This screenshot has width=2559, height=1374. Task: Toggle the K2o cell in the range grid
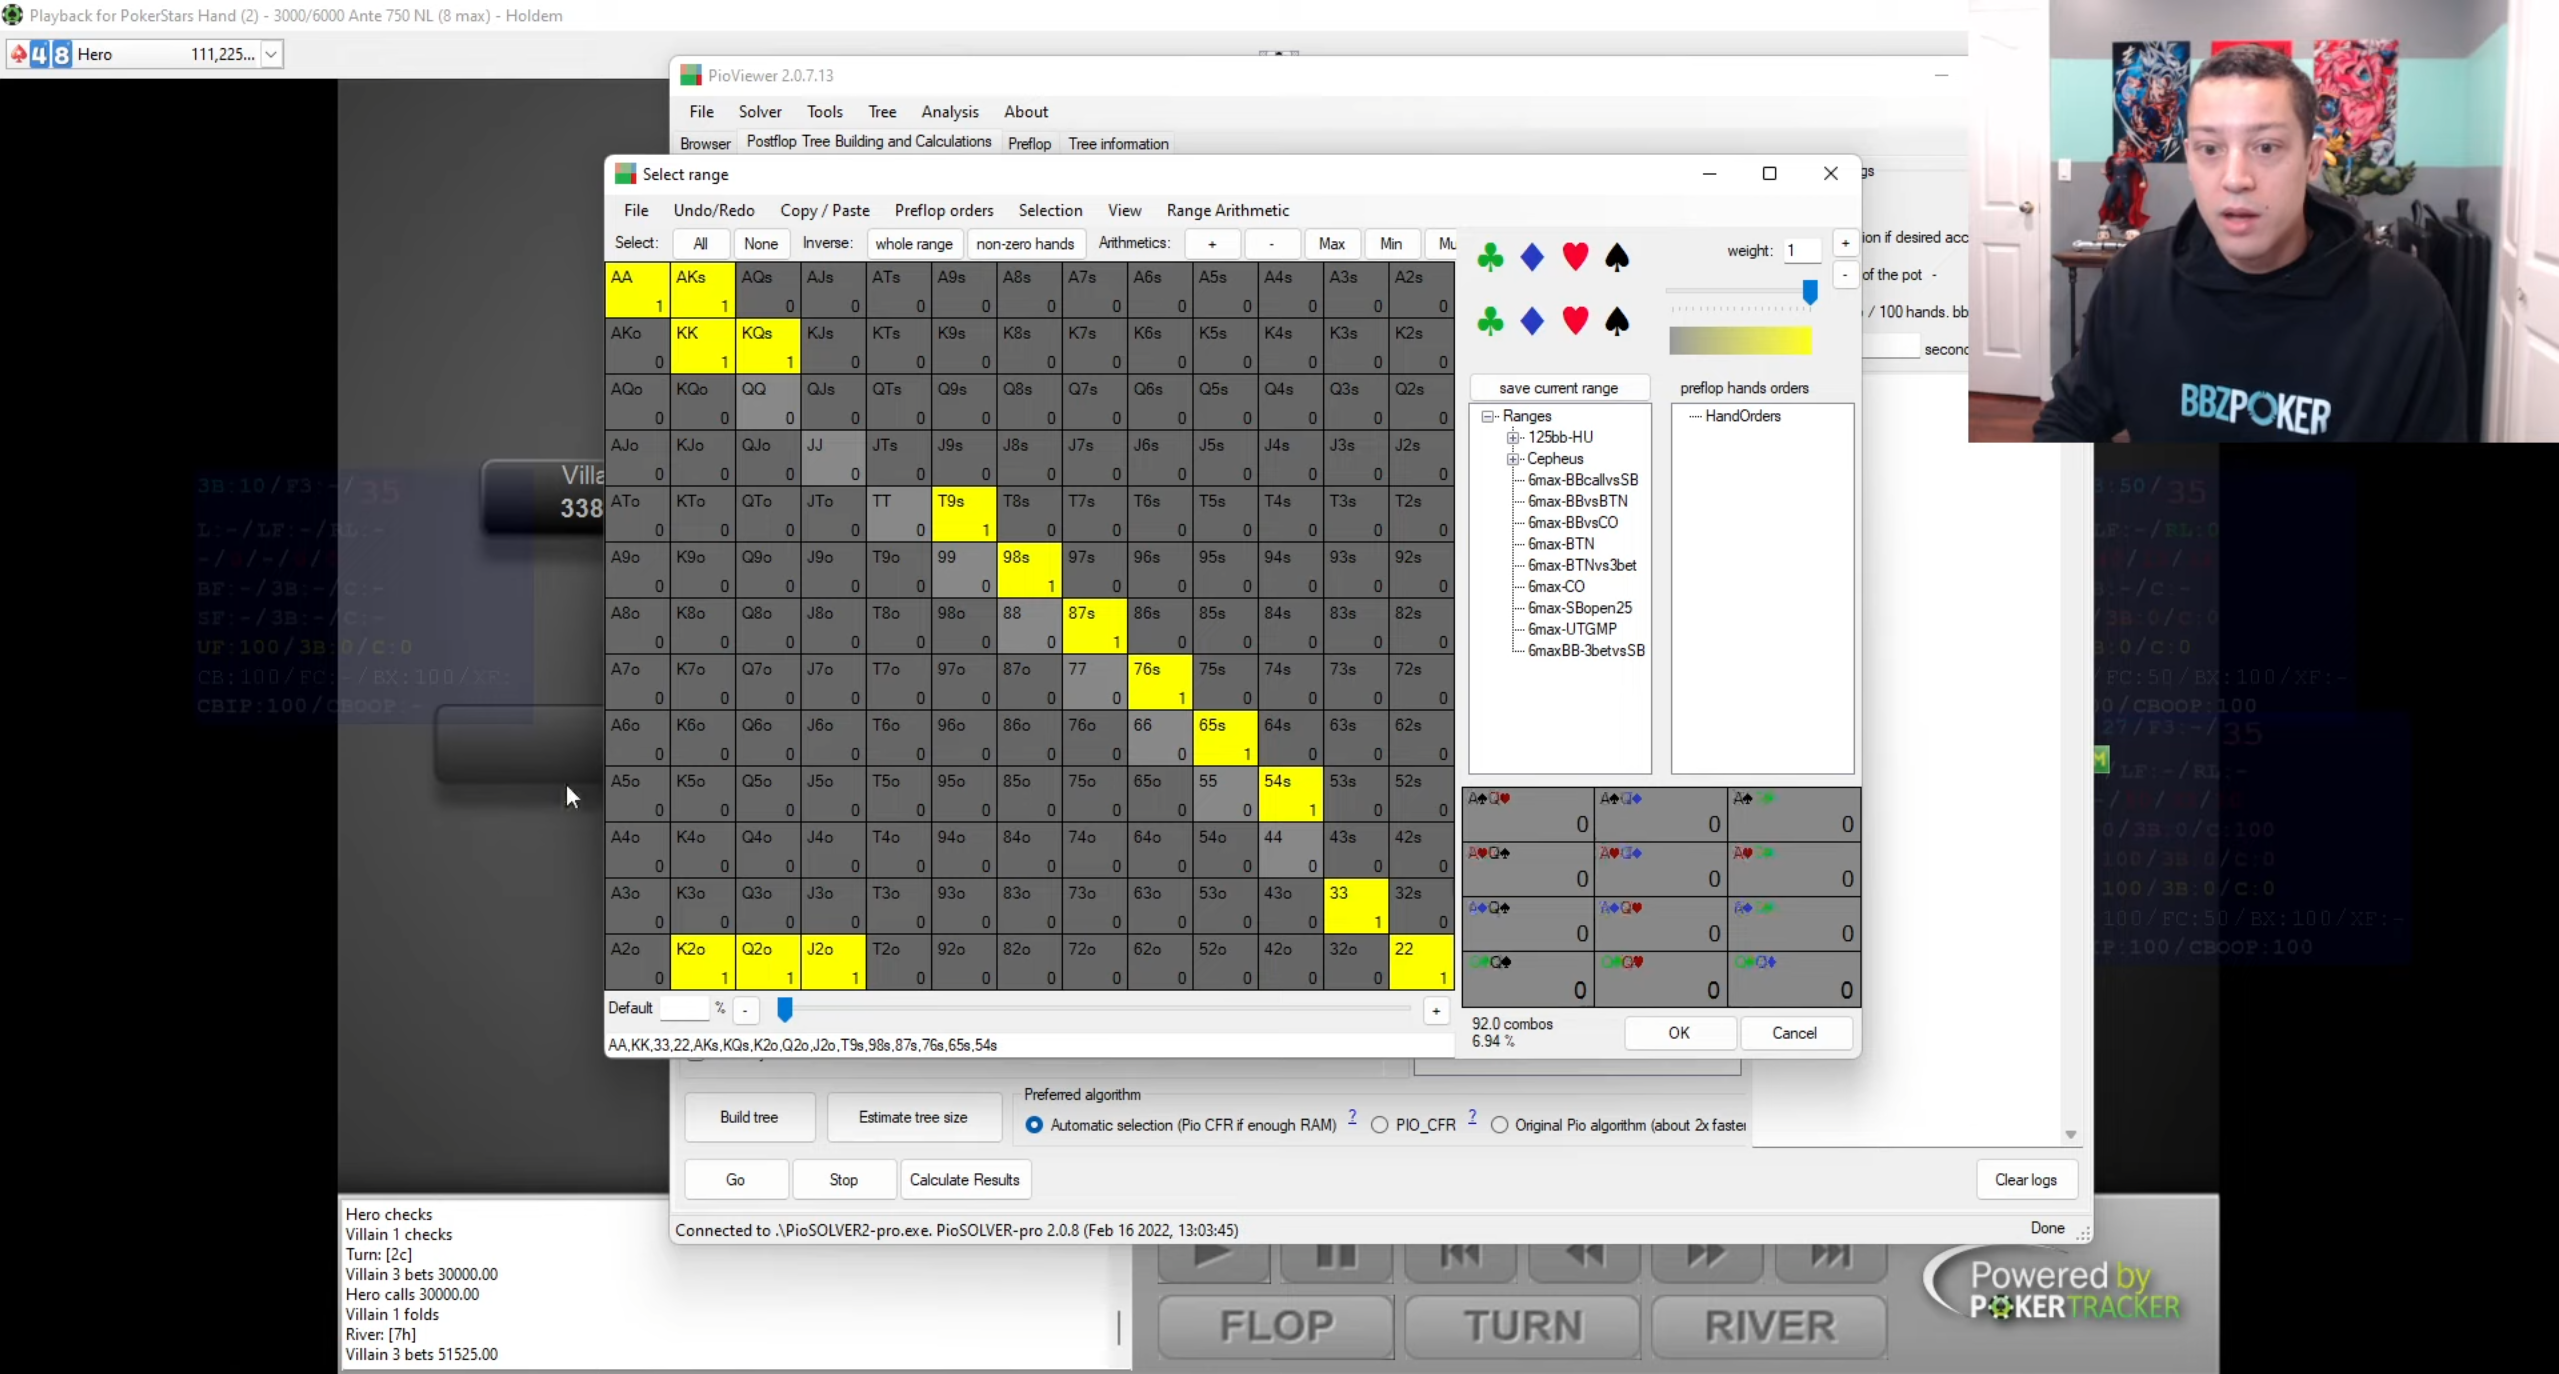point(702,962)
